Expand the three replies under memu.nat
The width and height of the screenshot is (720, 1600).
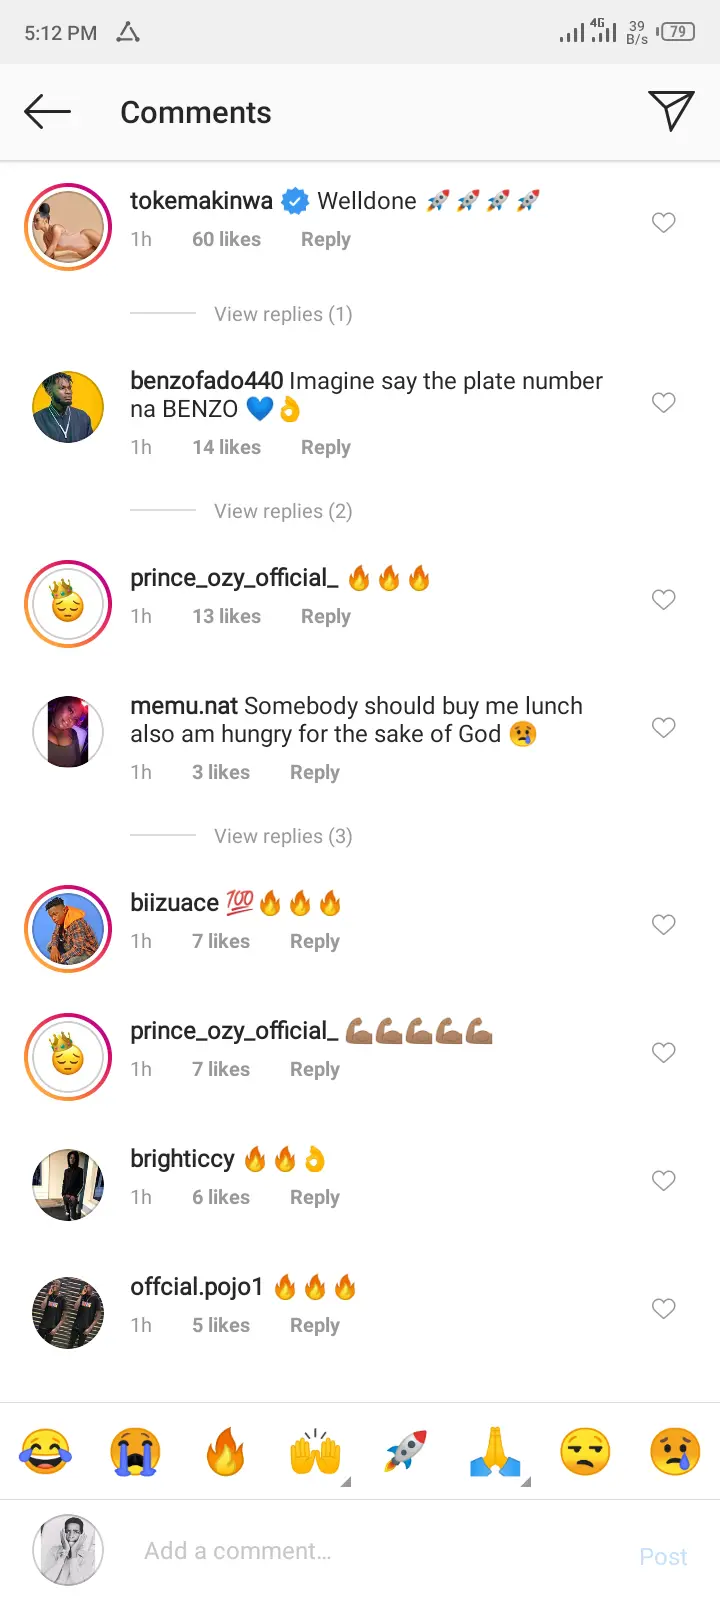pos(283,836)
